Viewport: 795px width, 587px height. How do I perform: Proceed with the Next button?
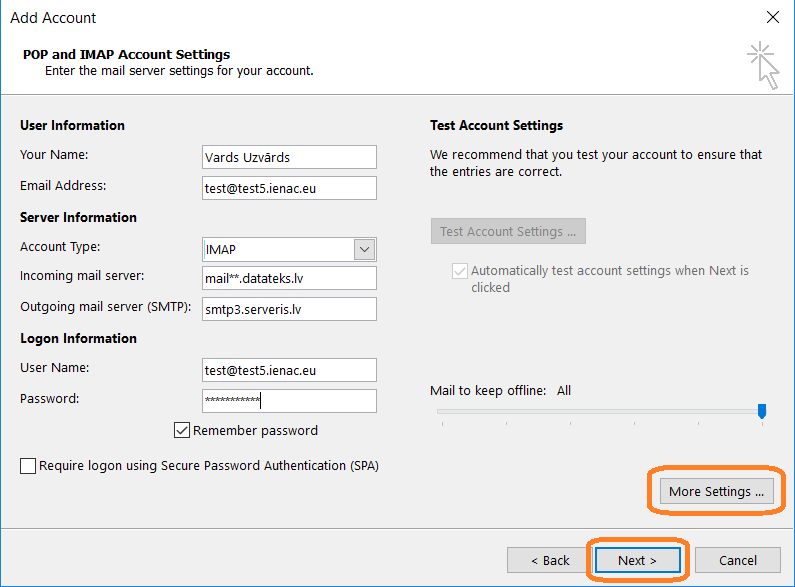coord(637,560)
